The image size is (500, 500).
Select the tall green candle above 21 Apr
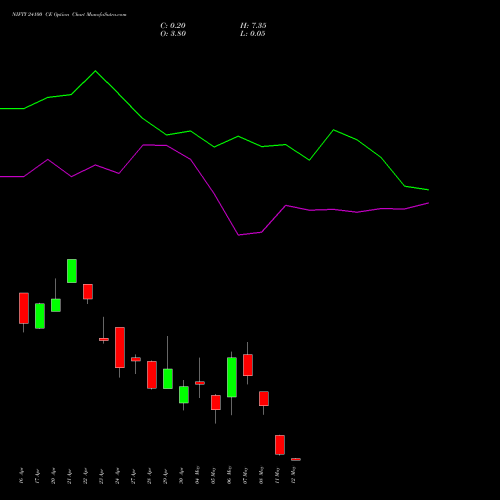tap(72, 271)
